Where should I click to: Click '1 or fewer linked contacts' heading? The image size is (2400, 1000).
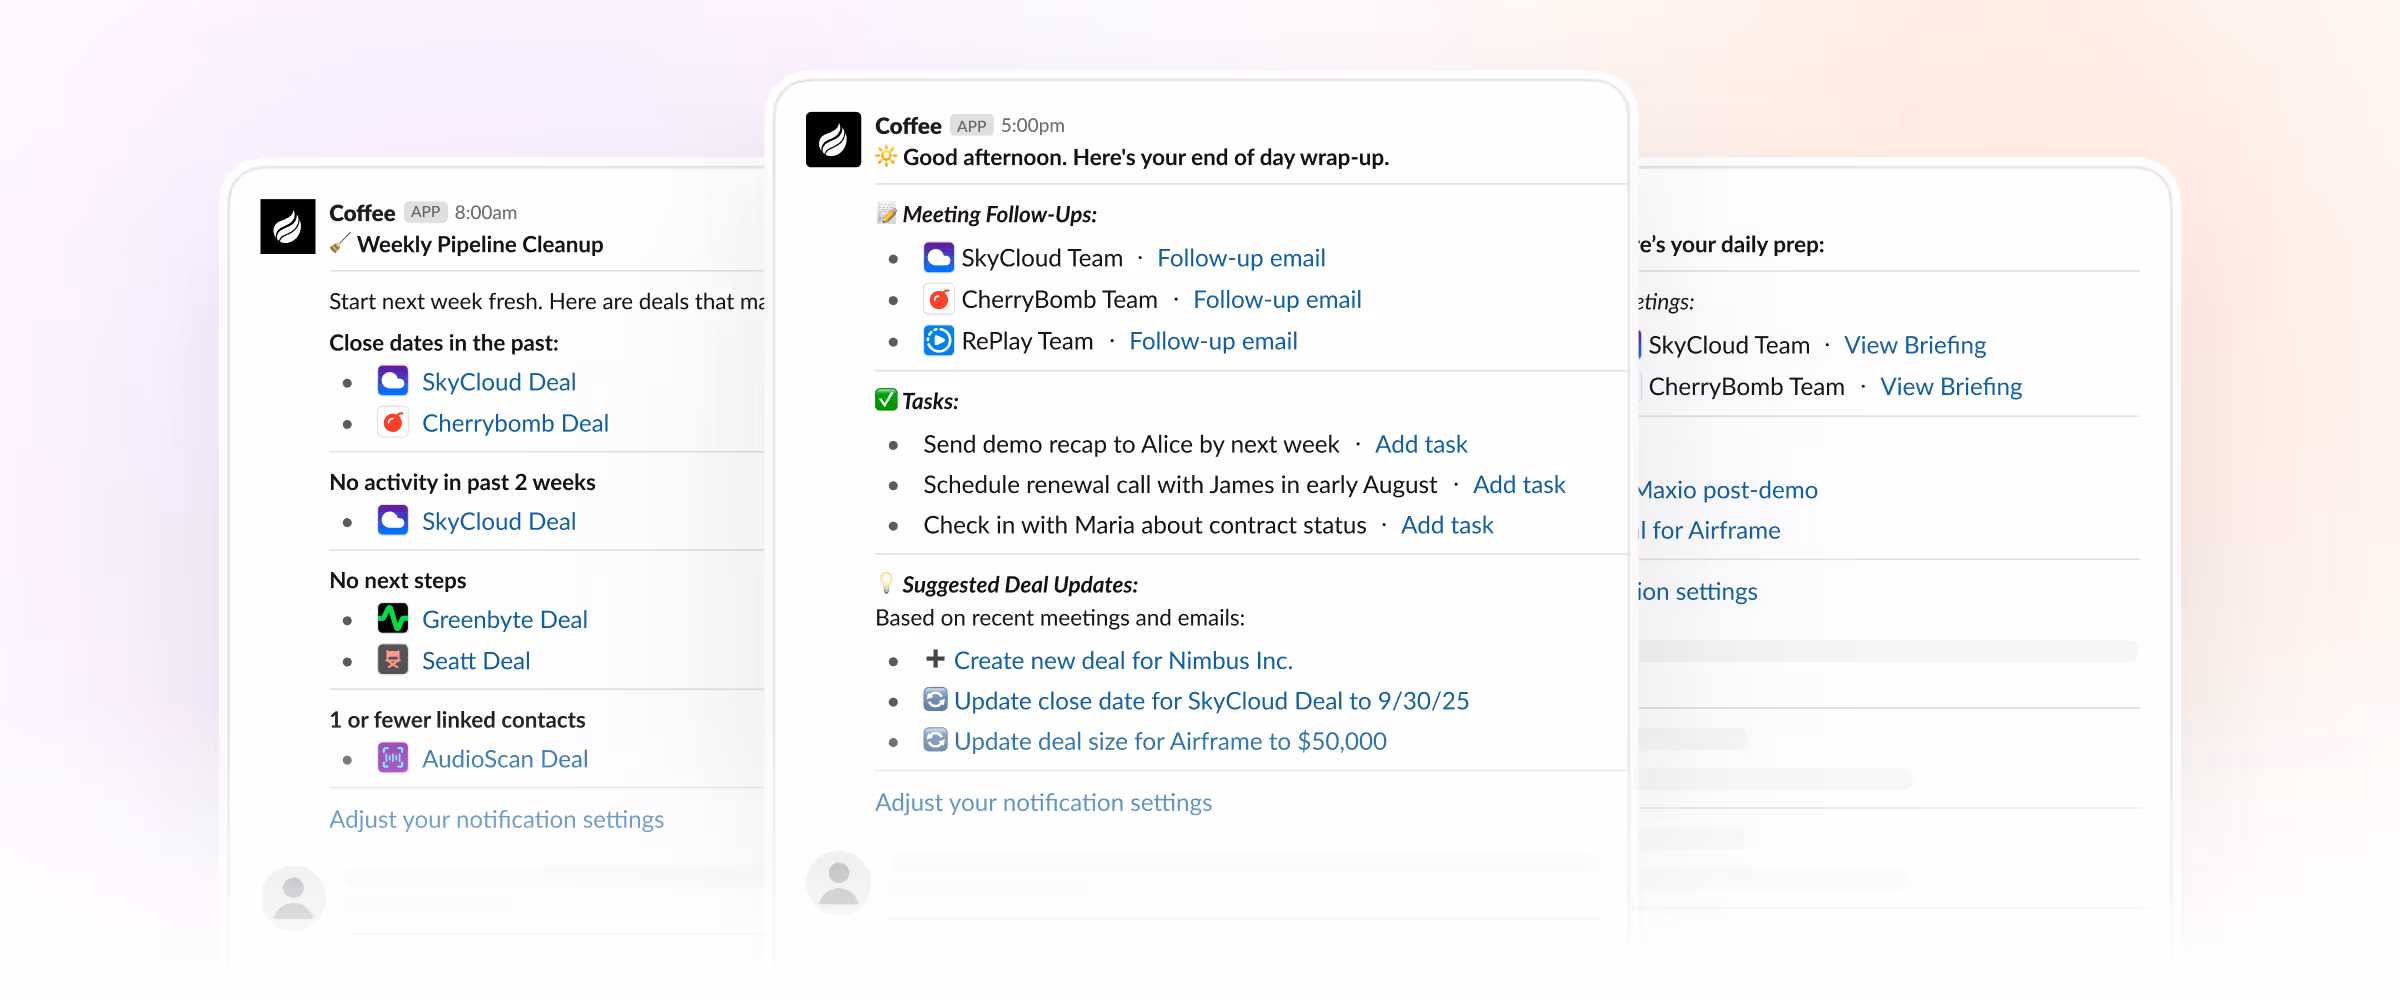pos(458,720)
